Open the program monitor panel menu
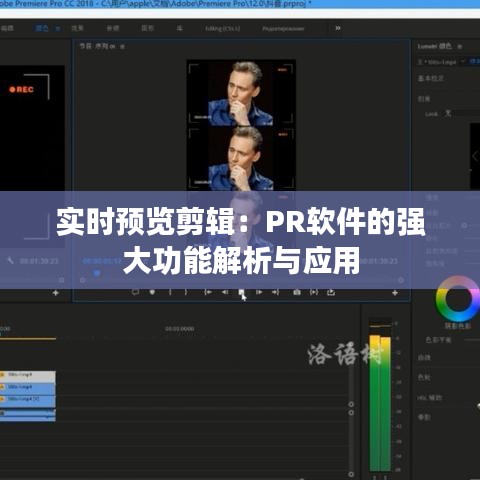 (122, 47)
